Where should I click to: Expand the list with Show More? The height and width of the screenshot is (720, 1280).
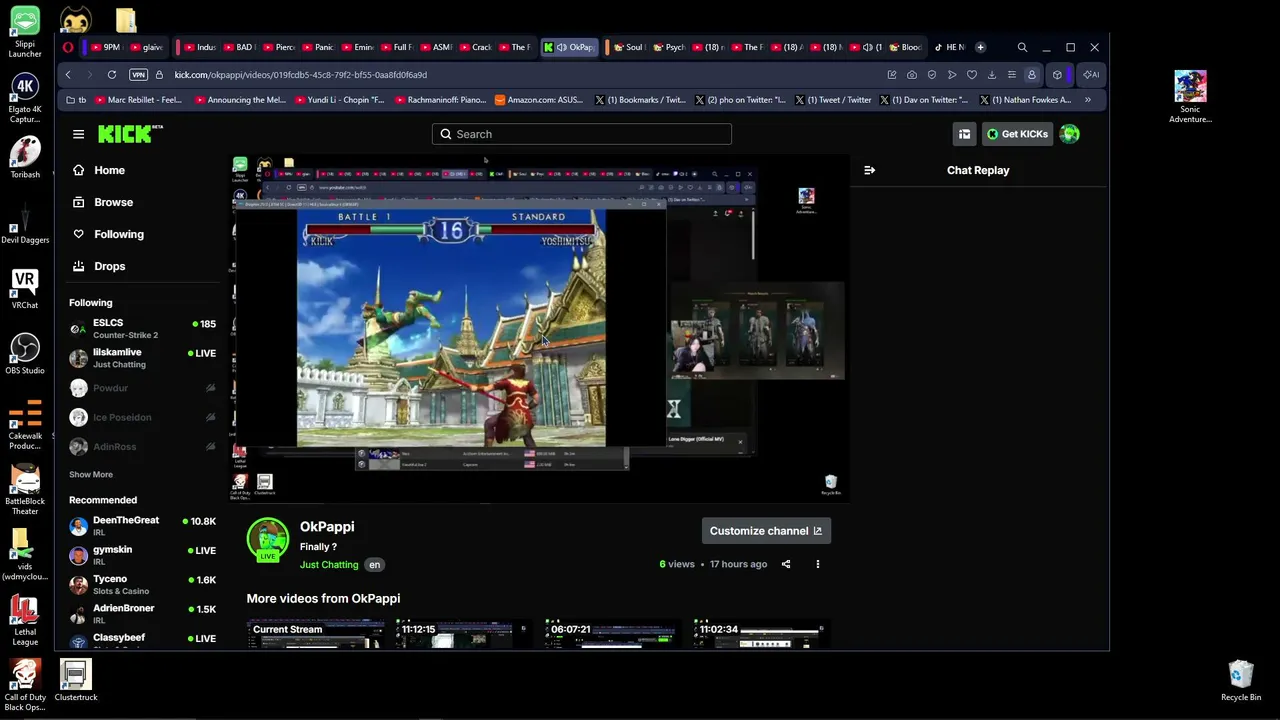pos(91,474)
